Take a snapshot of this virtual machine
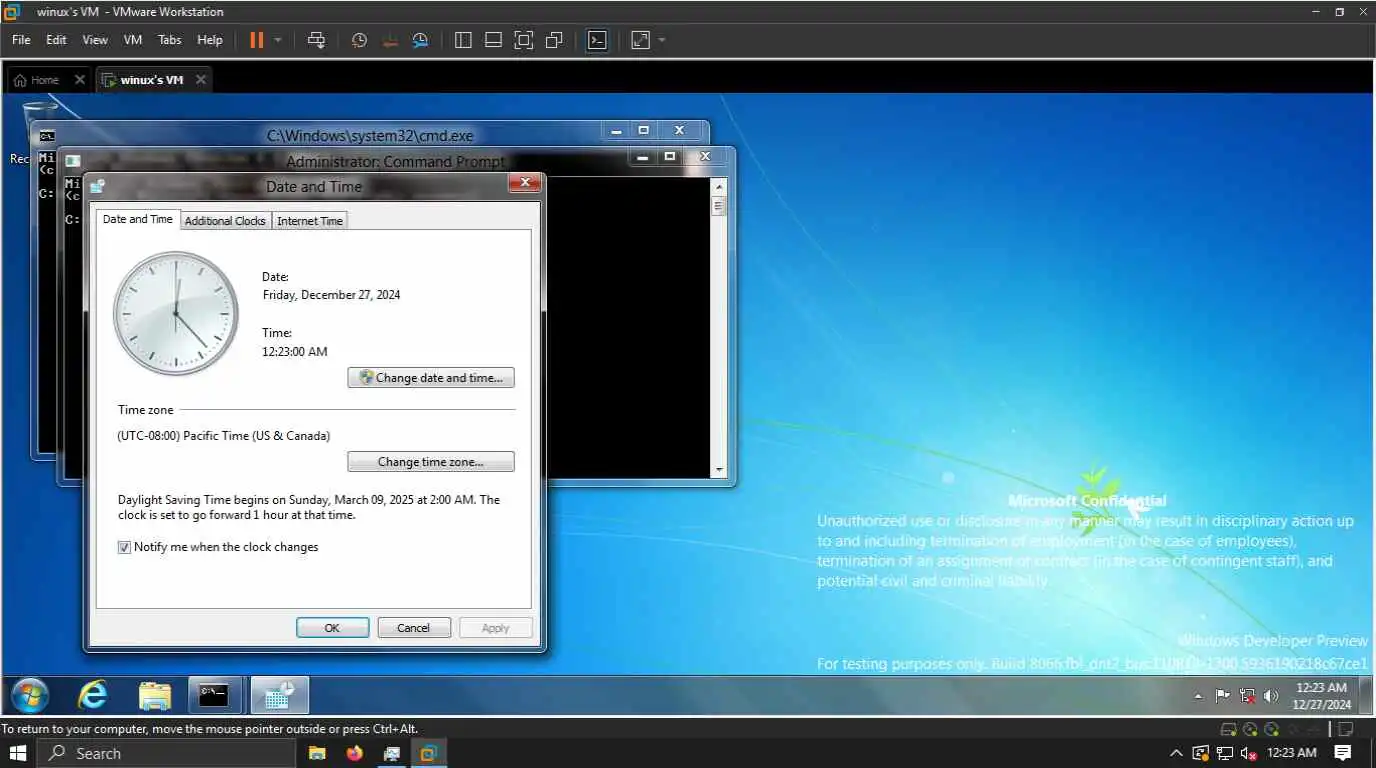This screenshot has width=1376, height=768. (359, 40)
